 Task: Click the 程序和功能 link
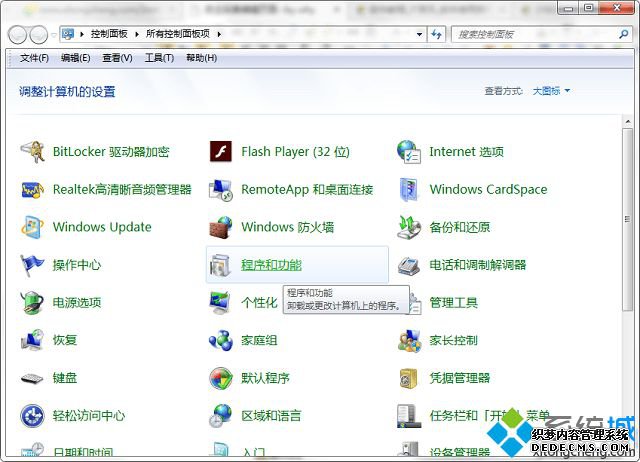(271, 265)
